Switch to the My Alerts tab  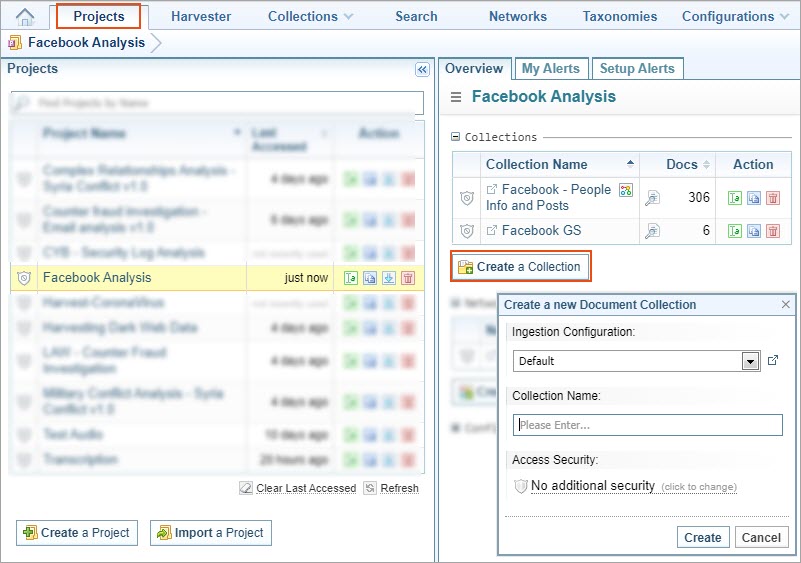[x=550, y=68]
